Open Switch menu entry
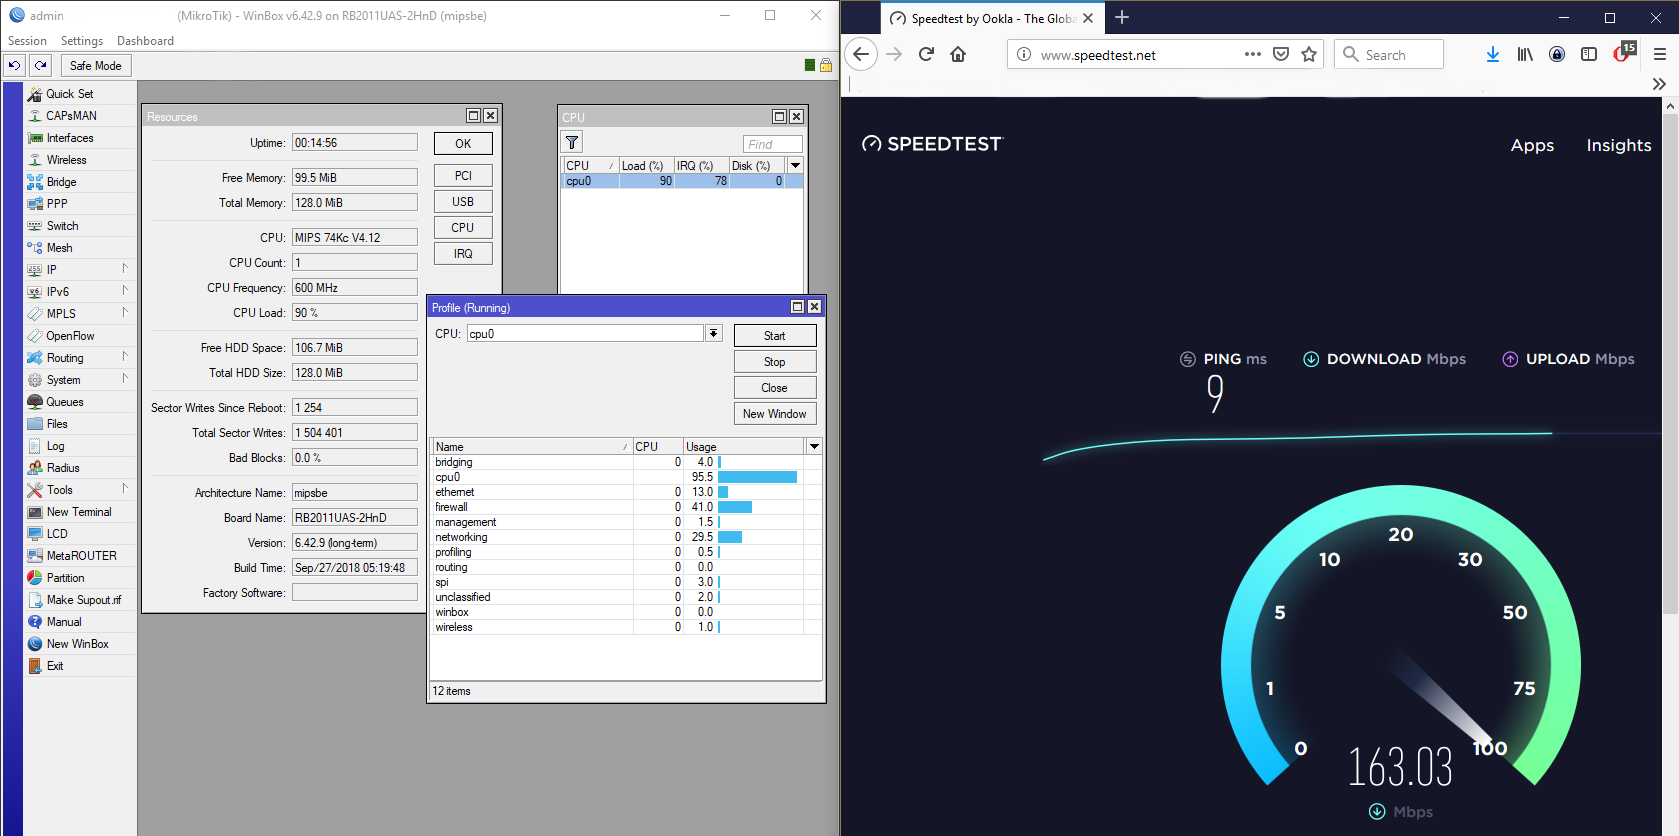 62,226
